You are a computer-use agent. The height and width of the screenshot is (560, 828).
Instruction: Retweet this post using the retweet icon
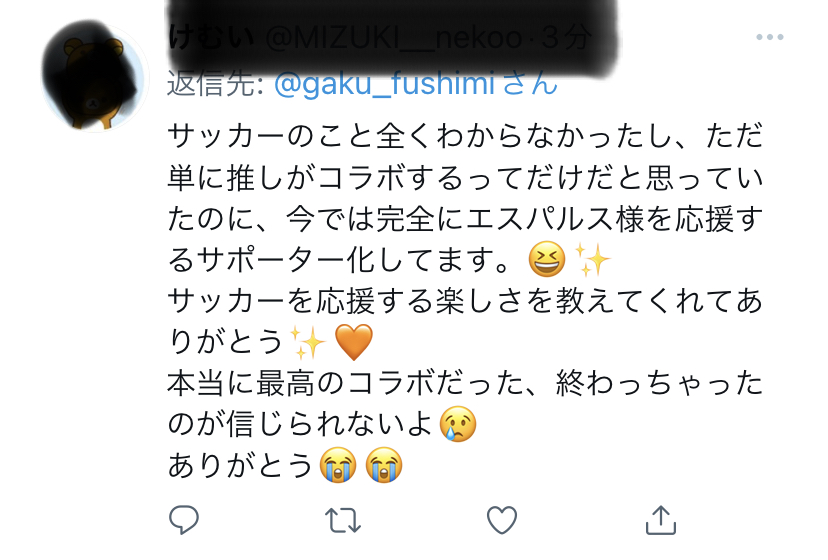click(343, 519)
